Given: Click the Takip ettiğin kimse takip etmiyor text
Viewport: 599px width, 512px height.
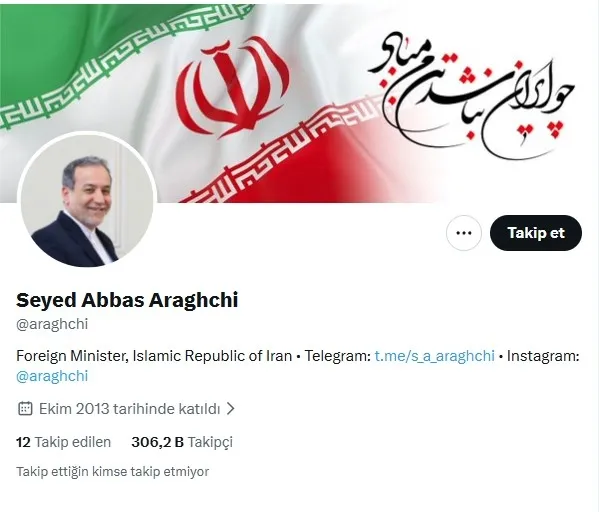Looking at the screenshot, I should coord(112,471).
